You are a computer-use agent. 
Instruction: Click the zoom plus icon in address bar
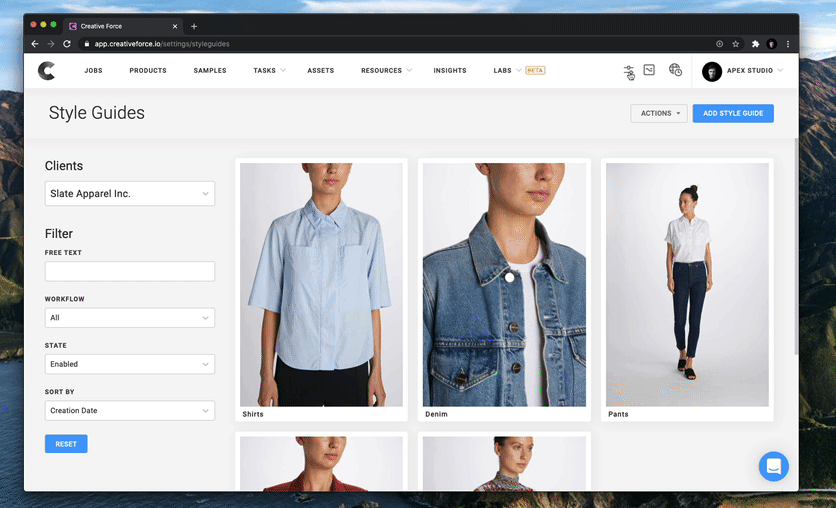click(719, 44)
